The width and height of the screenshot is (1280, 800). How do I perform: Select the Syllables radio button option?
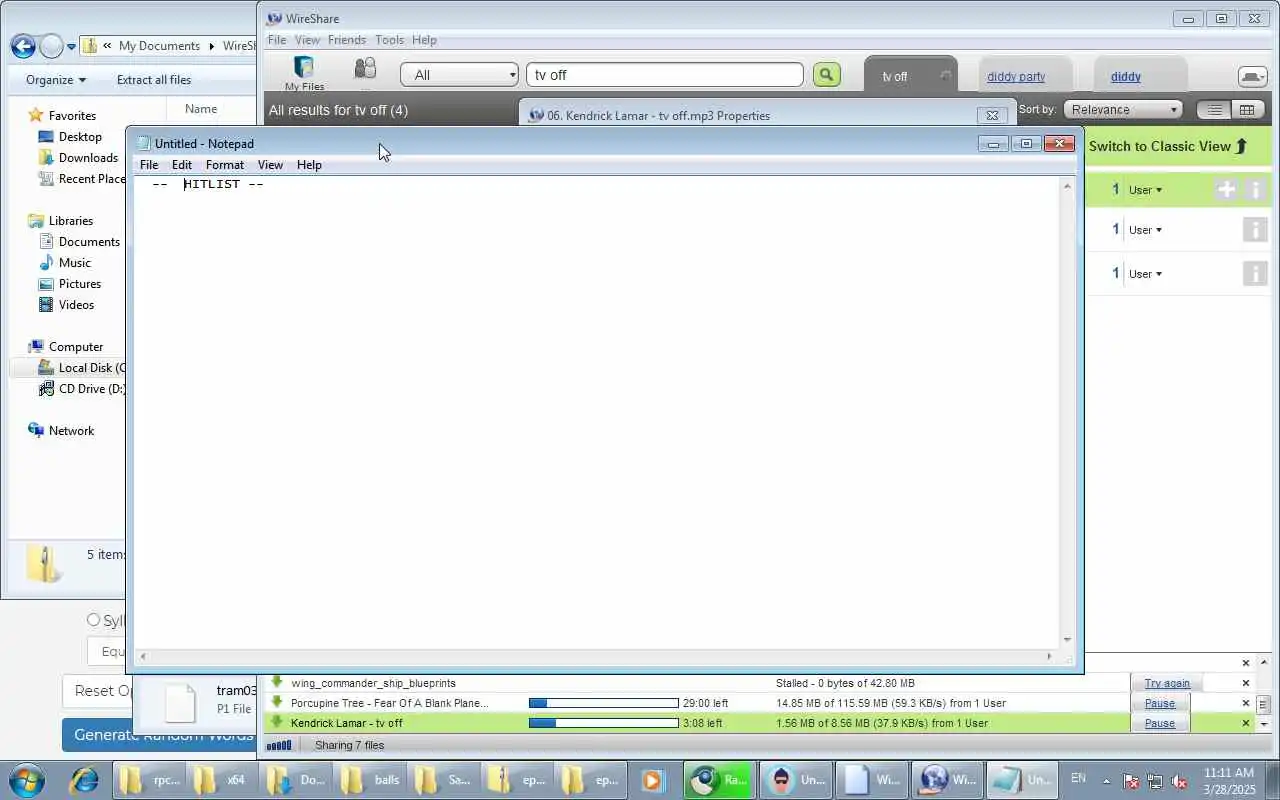tap(94, 620)
